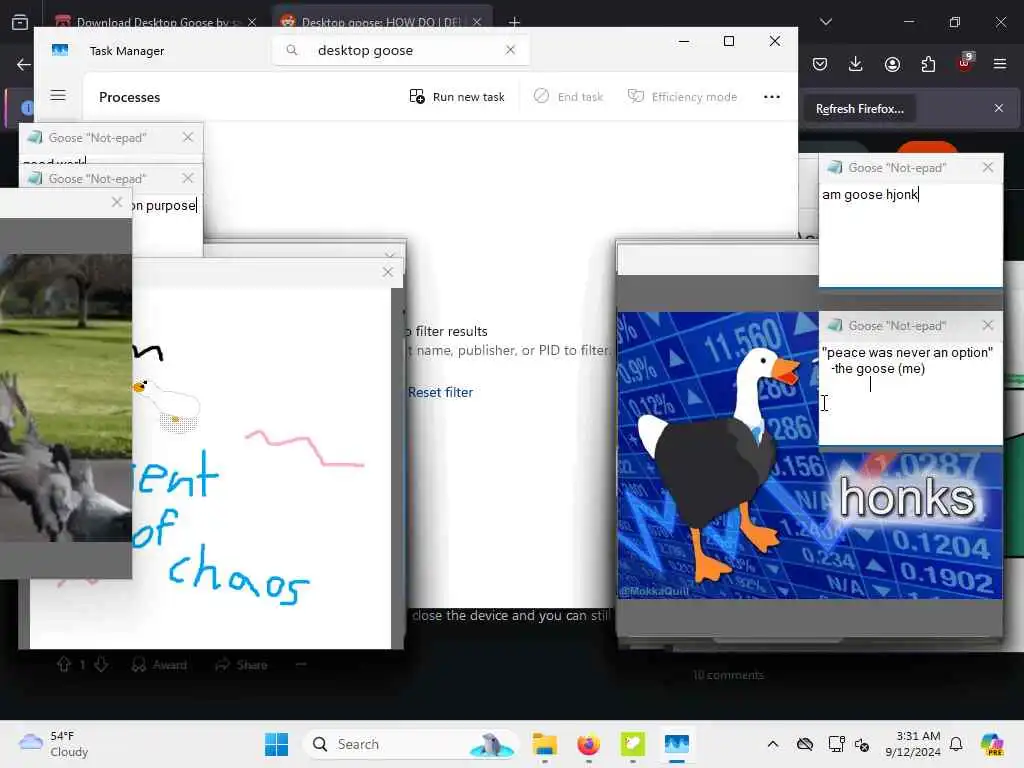Image resolution: width=1024 pixels, height=768 pixels.
Task: Click the Reset filter link
Action: (440, 392)
